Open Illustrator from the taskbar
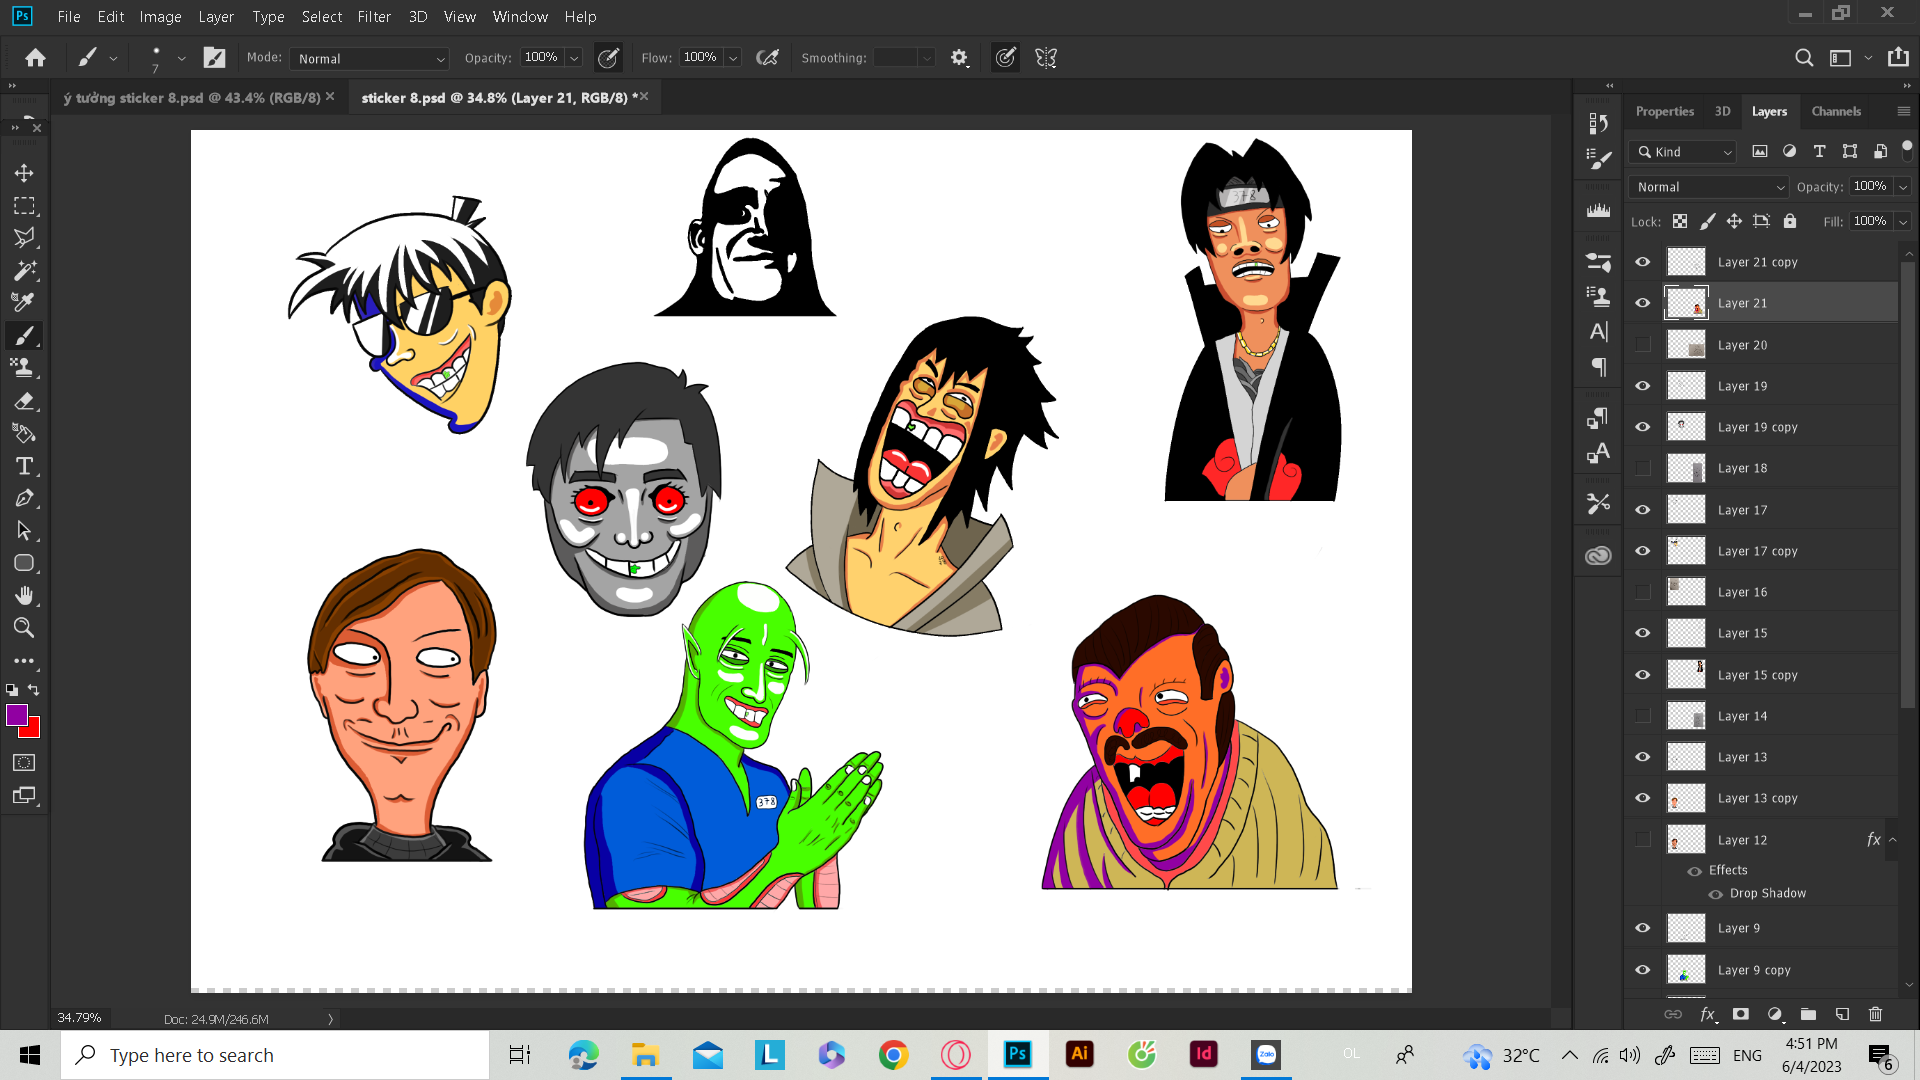 tap(1079, 1054)
